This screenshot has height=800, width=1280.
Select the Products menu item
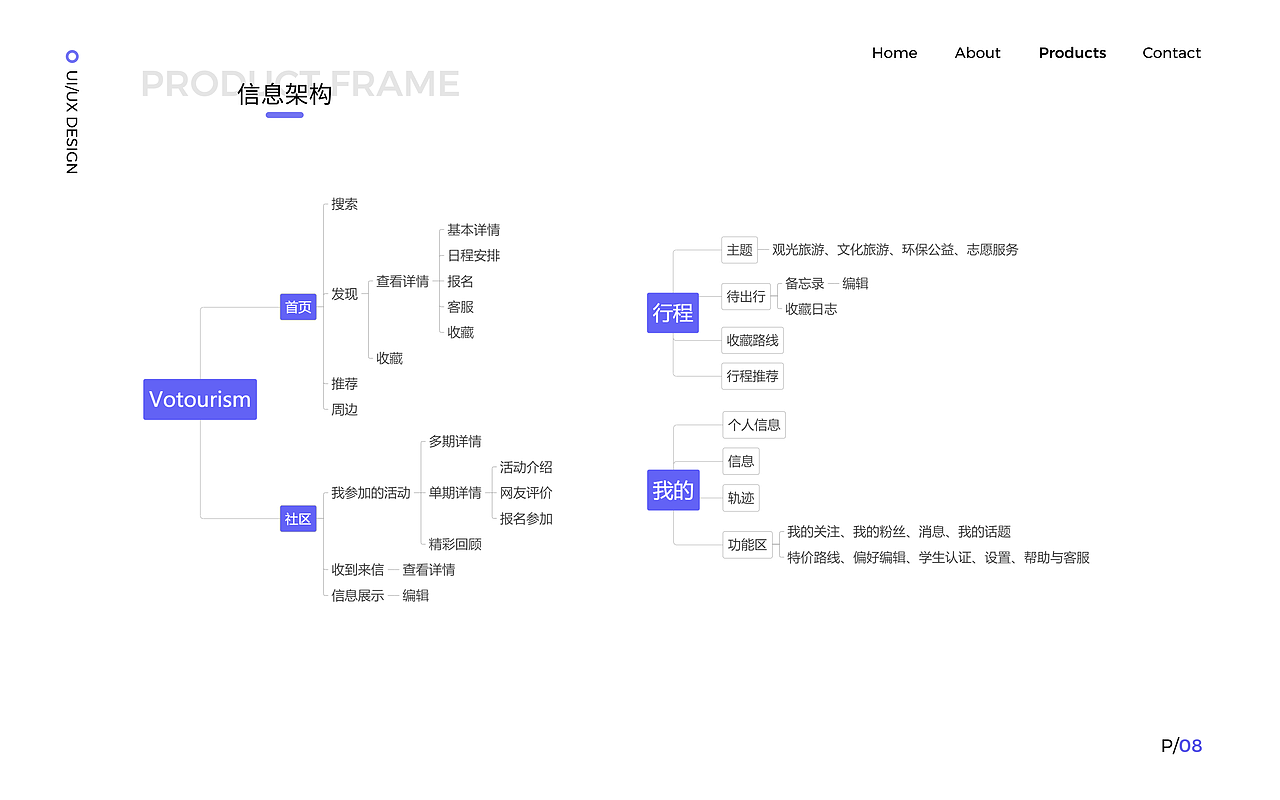(1072, 53)
